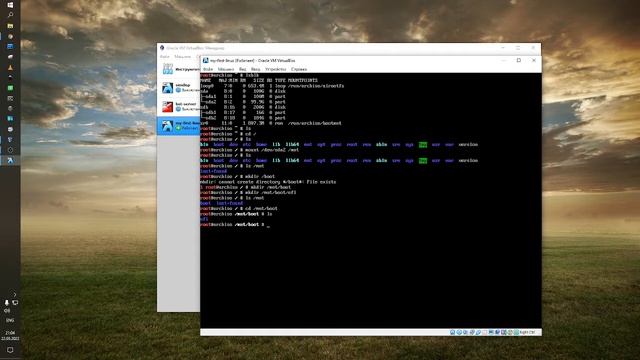Click the VM window title bar icon
The image size is (640, 360).
[206, 60]
